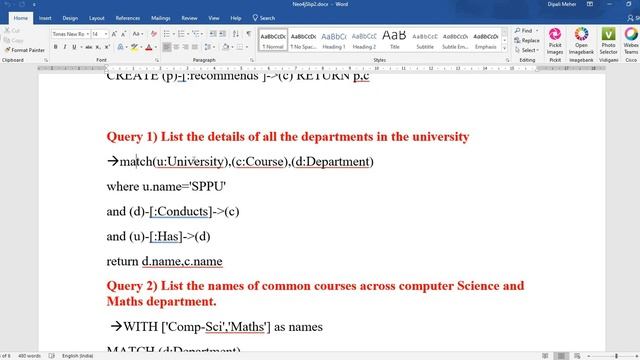Open the font name dropdown
The image size is (640, 360).
click(x=88, y=34)
